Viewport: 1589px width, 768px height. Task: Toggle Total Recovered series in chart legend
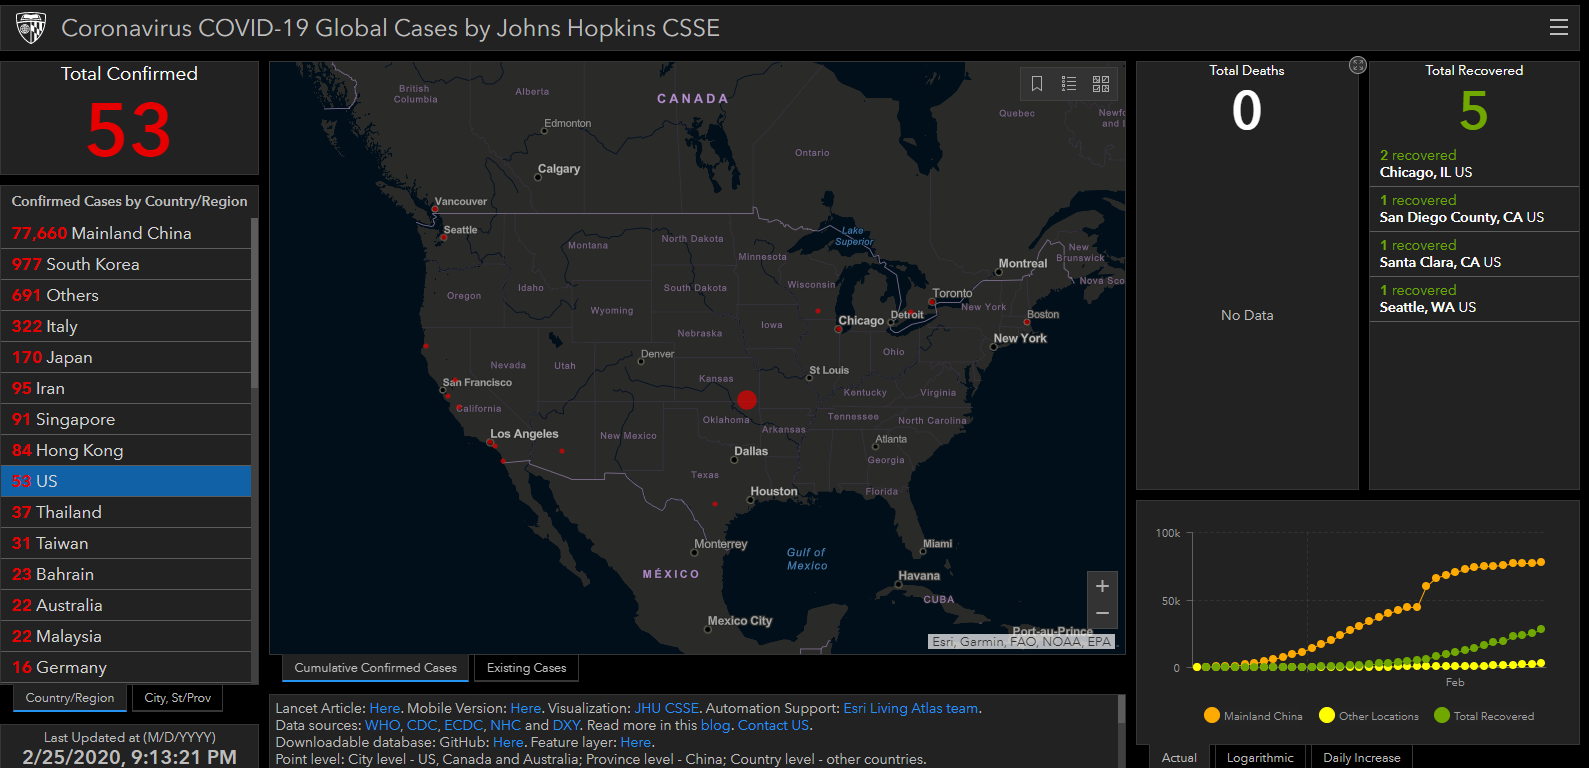1484,716
